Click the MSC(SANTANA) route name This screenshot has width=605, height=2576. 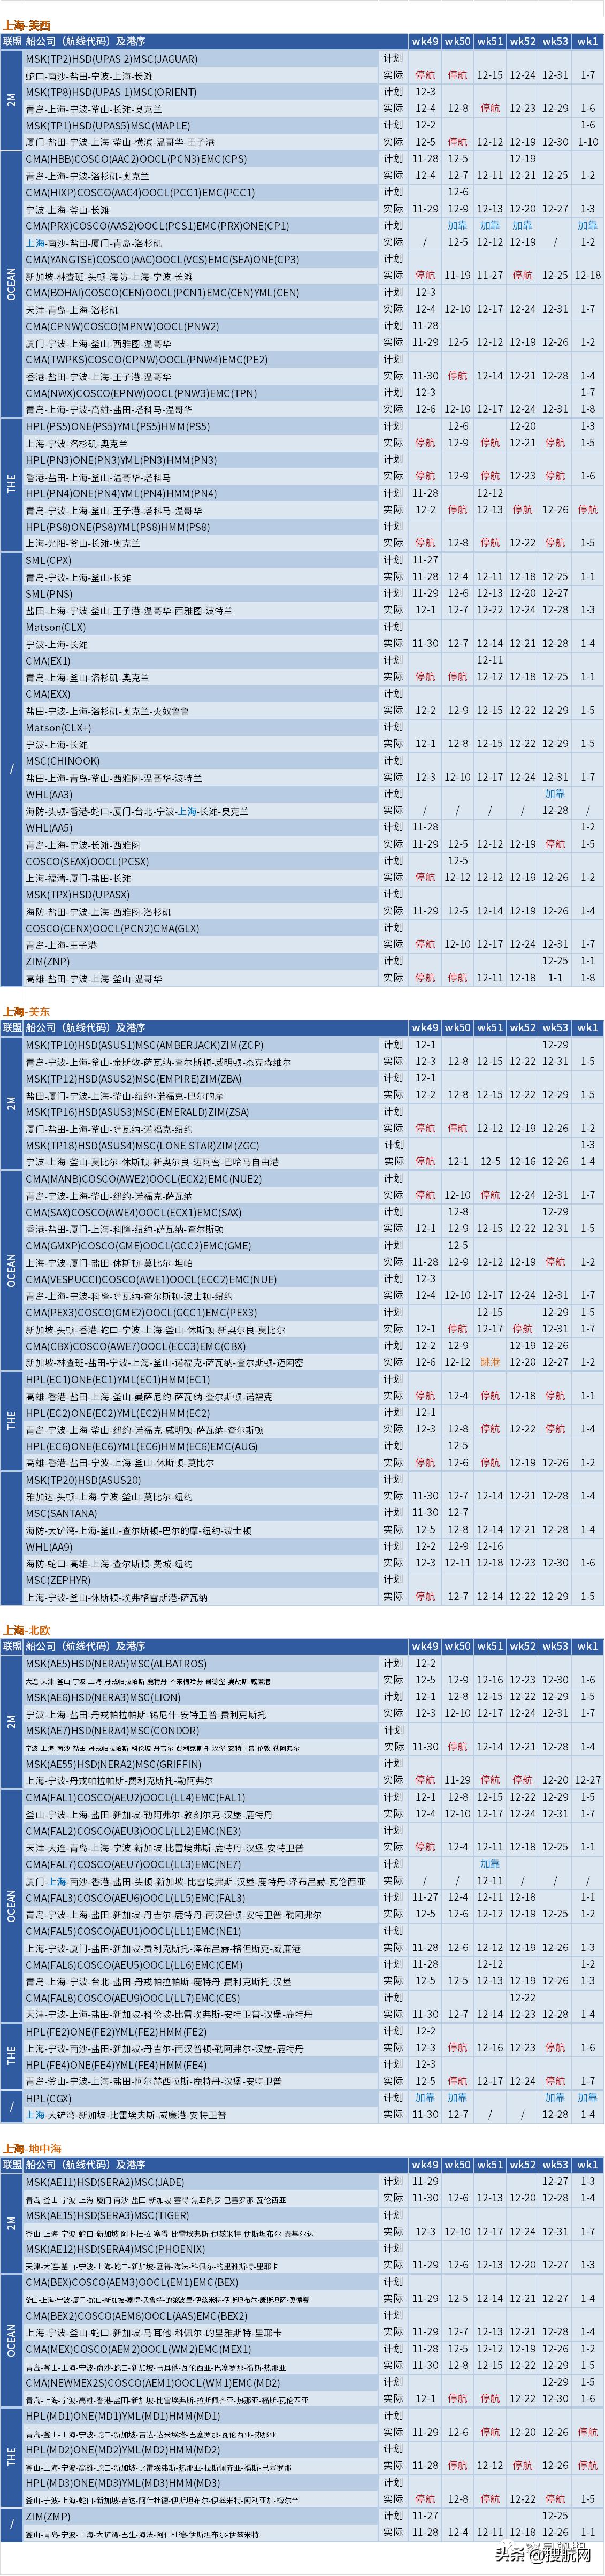[61, 1513]
